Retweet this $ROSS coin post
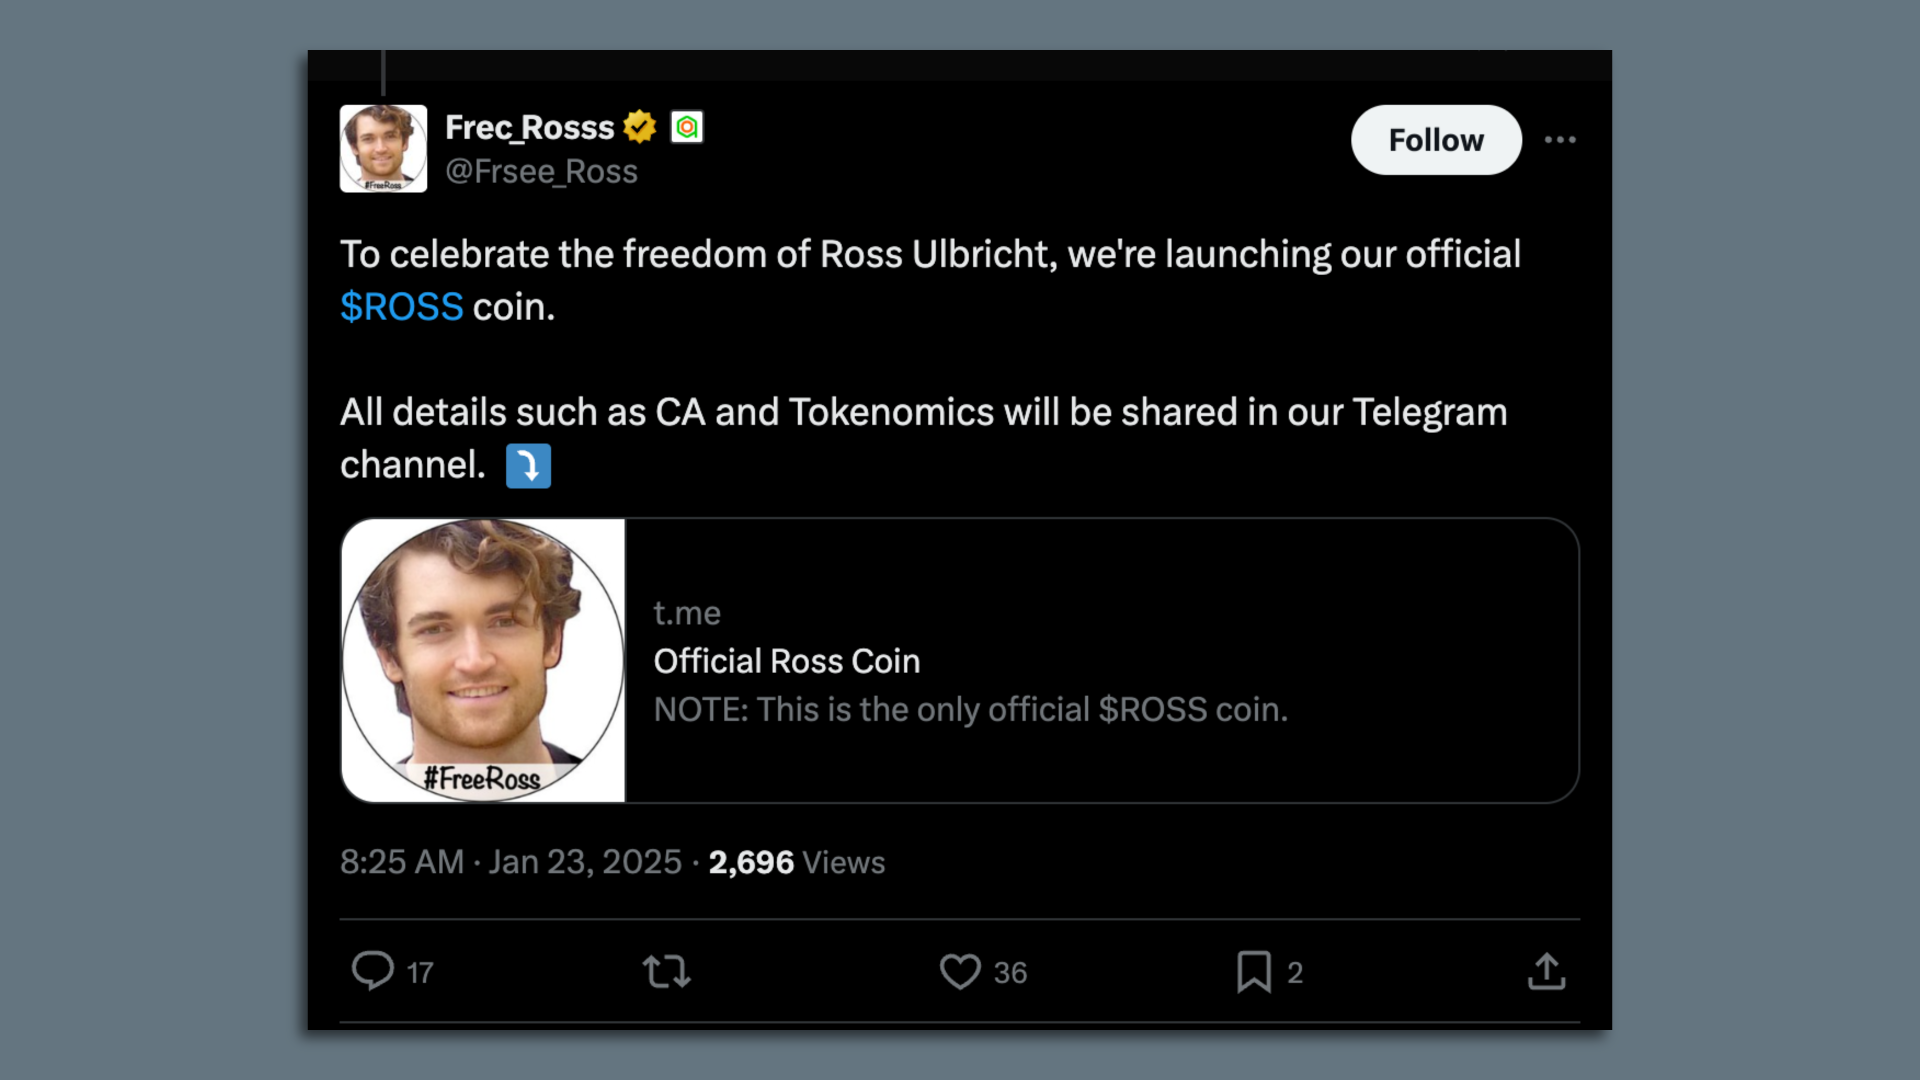Viewport: 1920px width, 1080px height. click(666, 971)
